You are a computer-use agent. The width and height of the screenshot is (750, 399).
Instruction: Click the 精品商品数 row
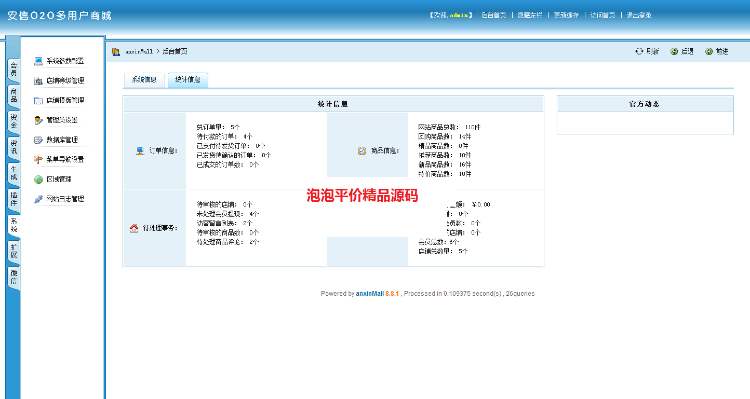coord(443,146)
